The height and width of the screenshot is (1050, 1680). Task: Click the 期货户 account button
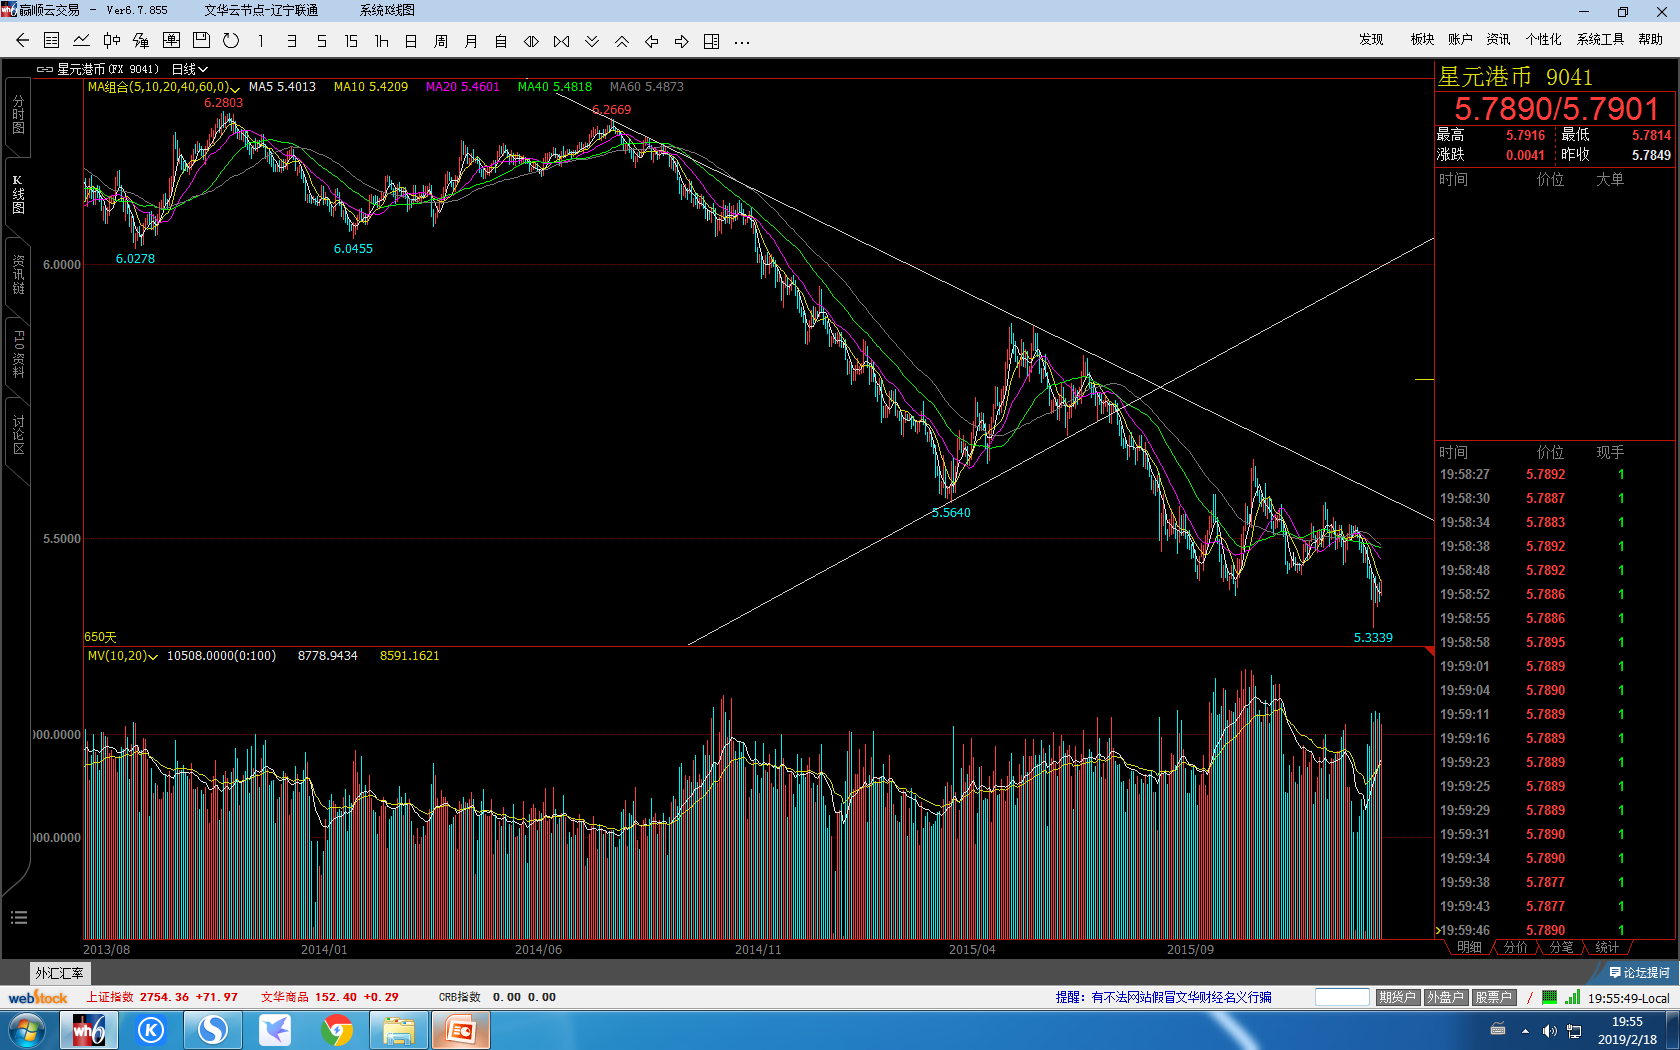[x=1397, y=997]
